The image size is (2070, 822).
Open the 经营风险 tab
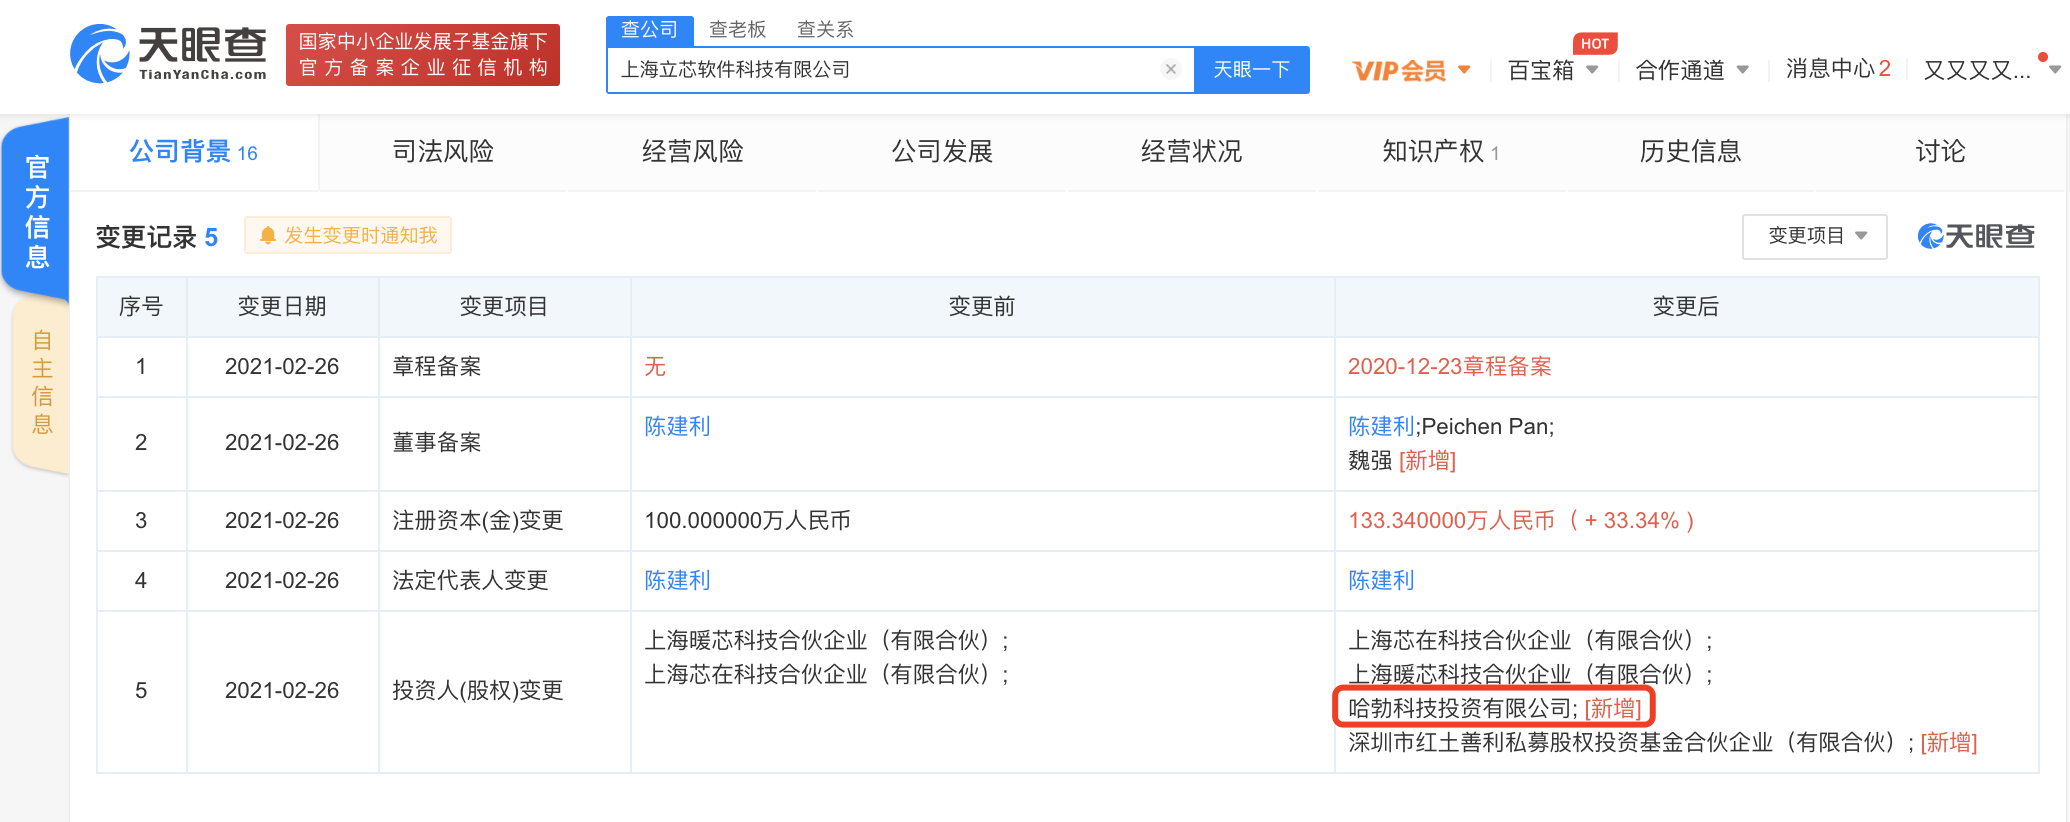693,152
